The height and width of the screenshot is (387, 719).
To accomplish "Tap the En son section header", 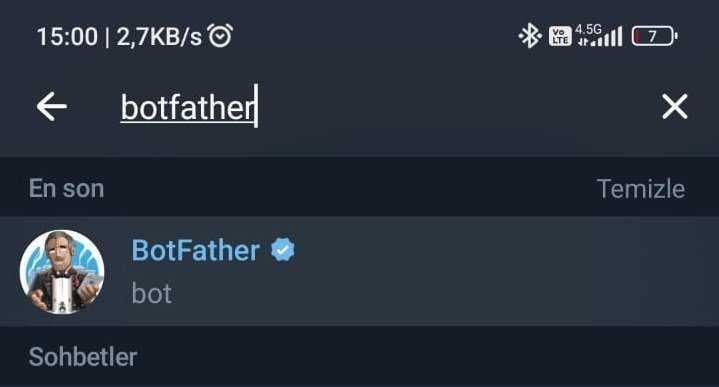I will click(x=66, y=188).
